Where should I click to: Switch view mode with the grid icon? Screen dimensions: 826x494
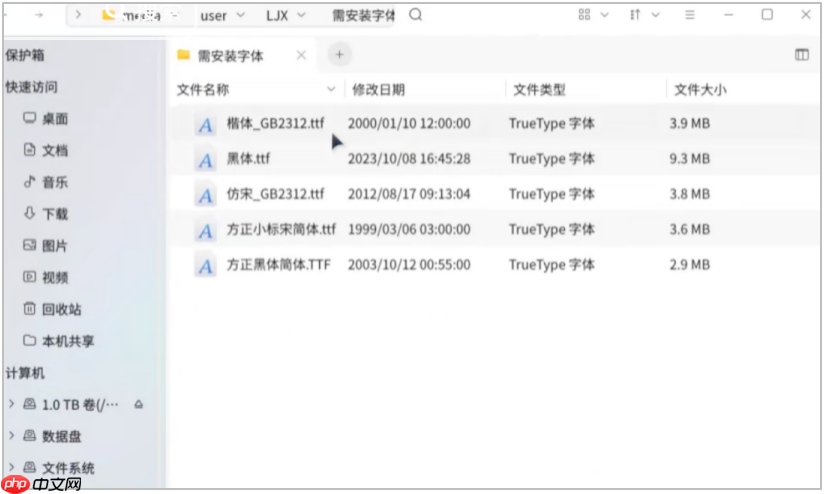(584, 15)
